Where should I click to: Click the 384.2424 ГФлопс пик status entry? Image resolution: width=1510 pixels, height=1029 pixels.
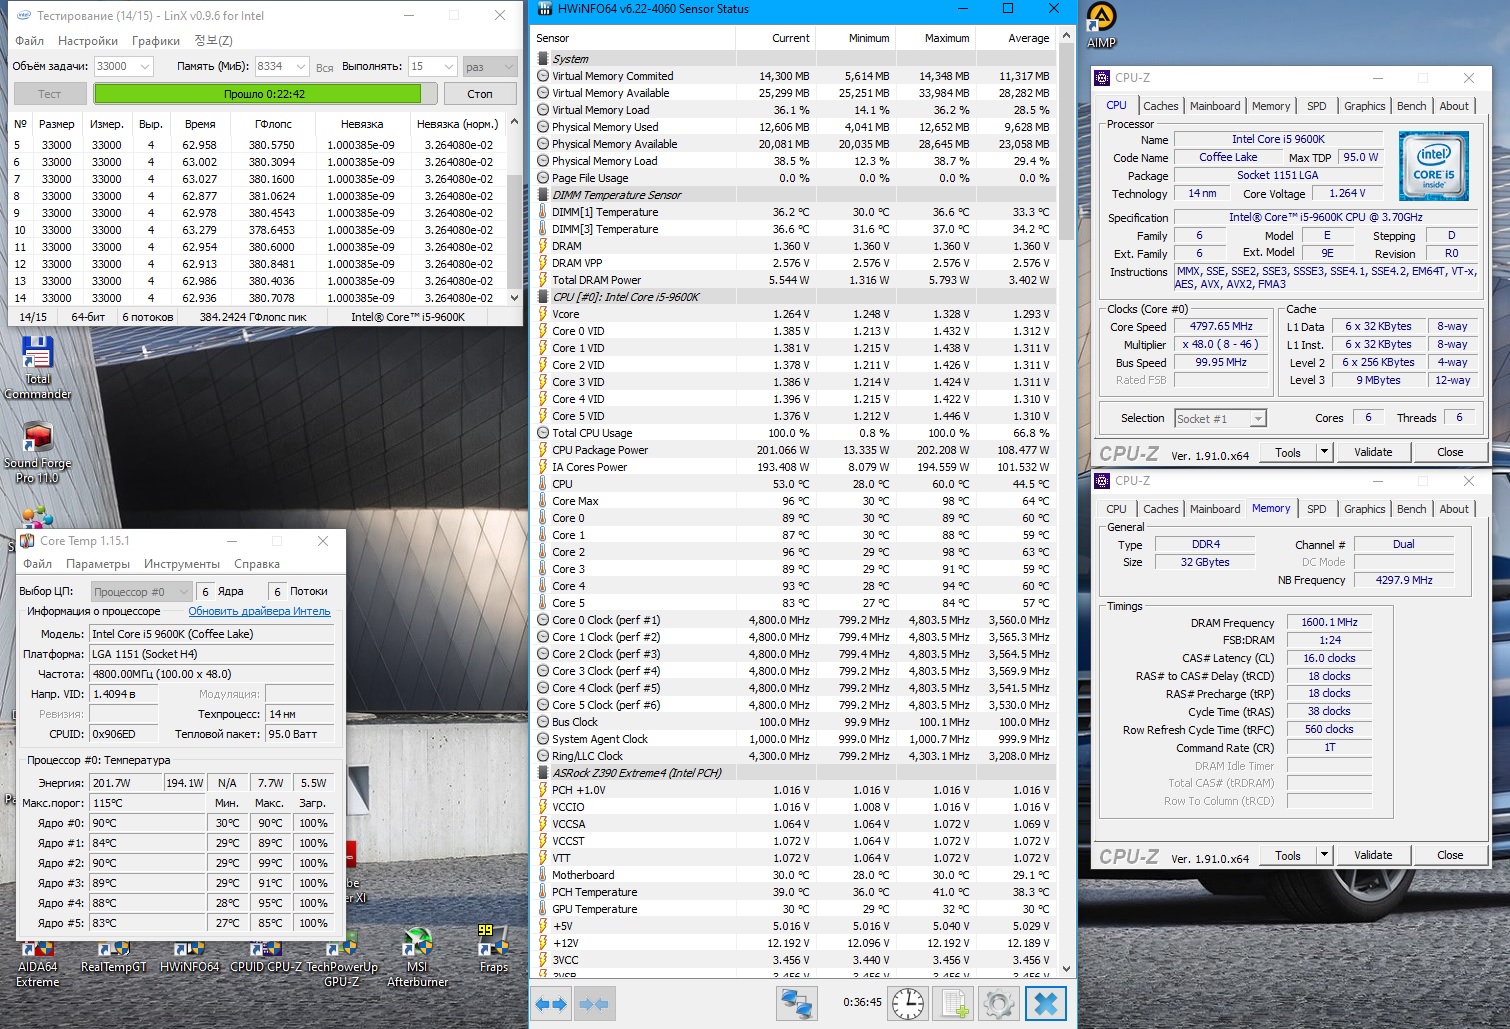point(253,317)
